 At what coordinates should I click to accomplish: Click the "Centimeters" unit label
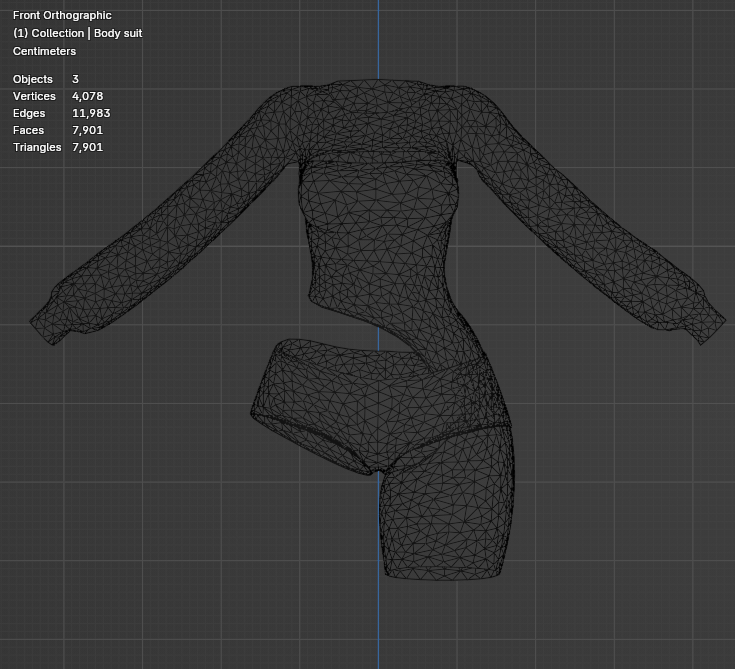click(x=45, y=51)
